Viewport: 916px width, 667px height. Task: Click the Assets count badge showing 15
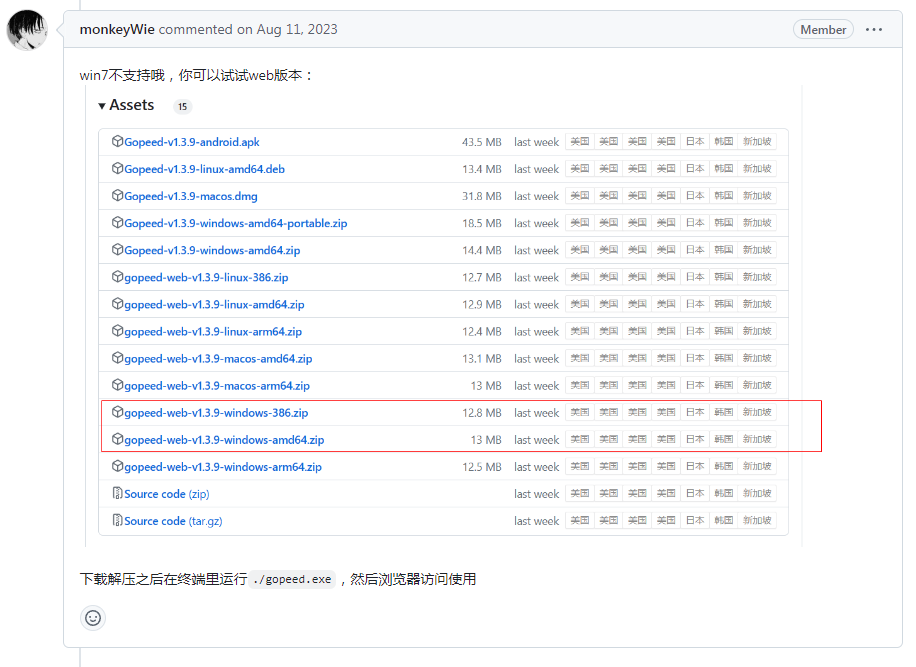(182, 106)
